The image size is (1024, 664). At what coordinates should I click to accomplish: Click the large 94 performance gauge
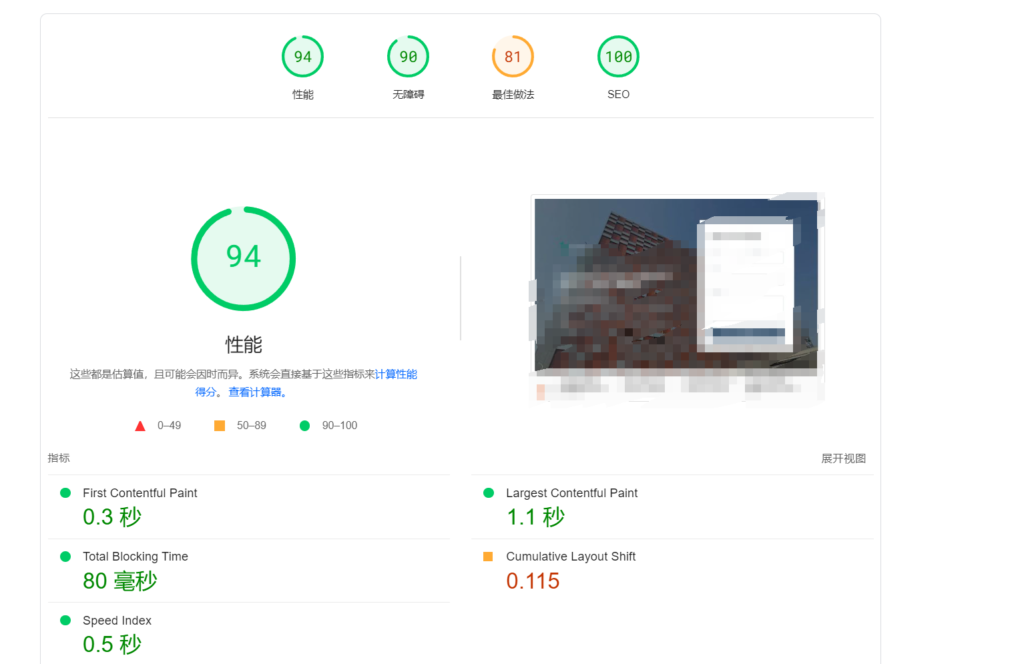pyautogui.click(x=243, y=258)
